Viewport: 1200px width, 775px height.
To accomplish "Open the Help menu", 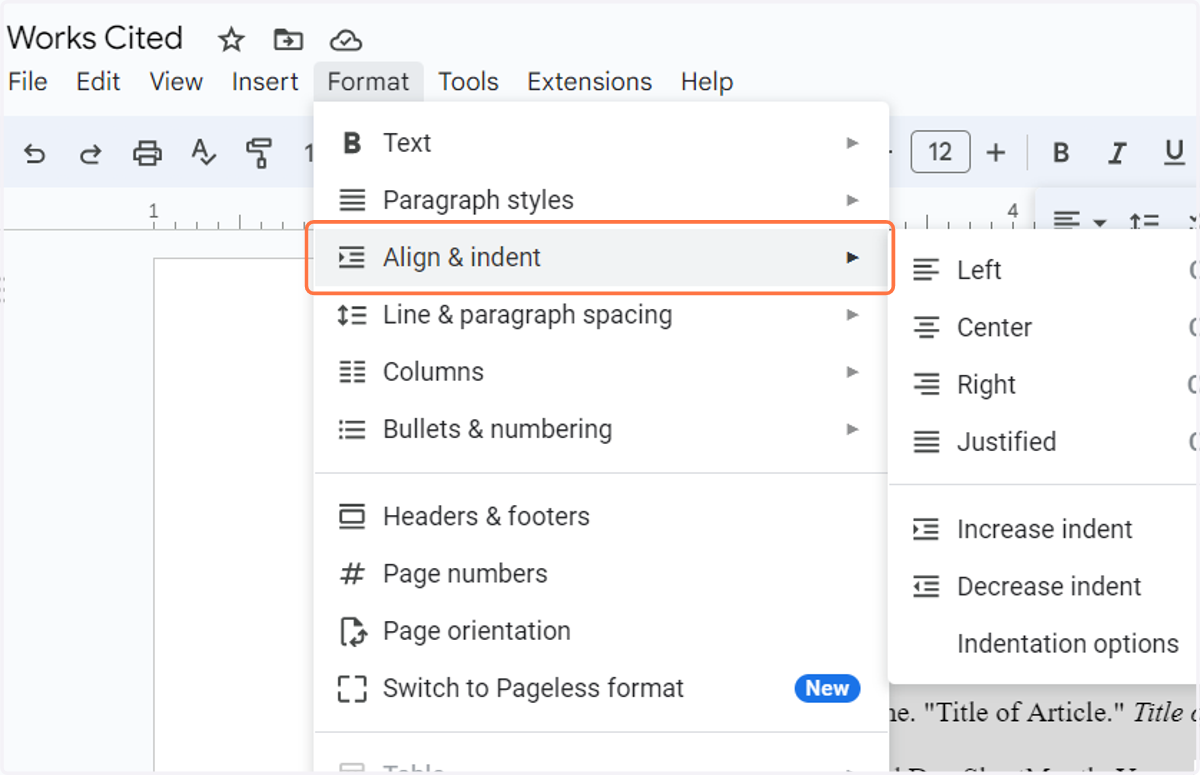I will pos(707,82).
